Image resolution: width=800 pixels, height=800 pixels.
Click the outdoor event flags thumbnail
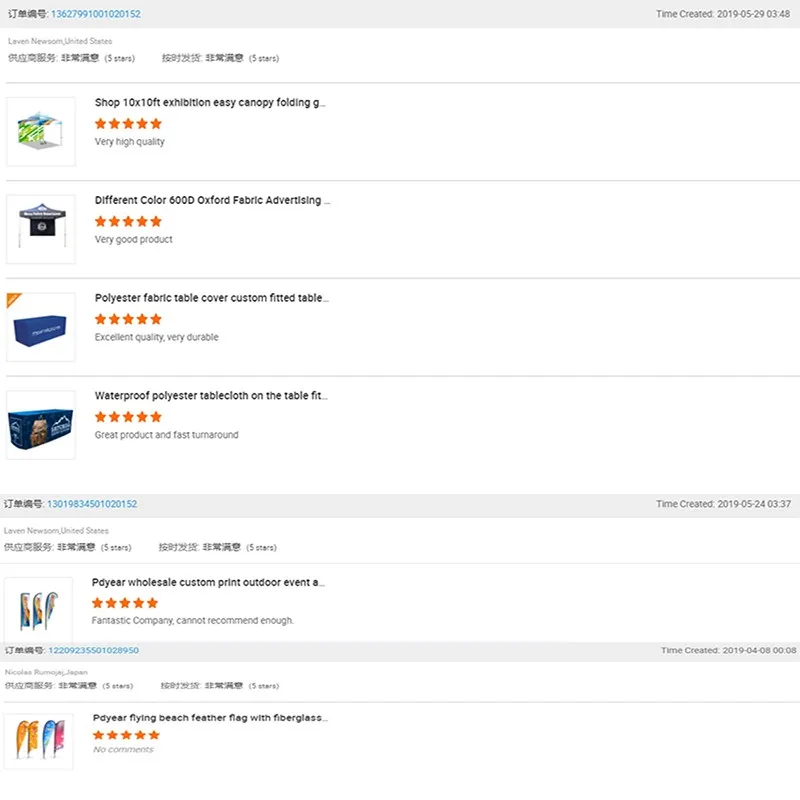pyautogui.click(x=38, y=610)
